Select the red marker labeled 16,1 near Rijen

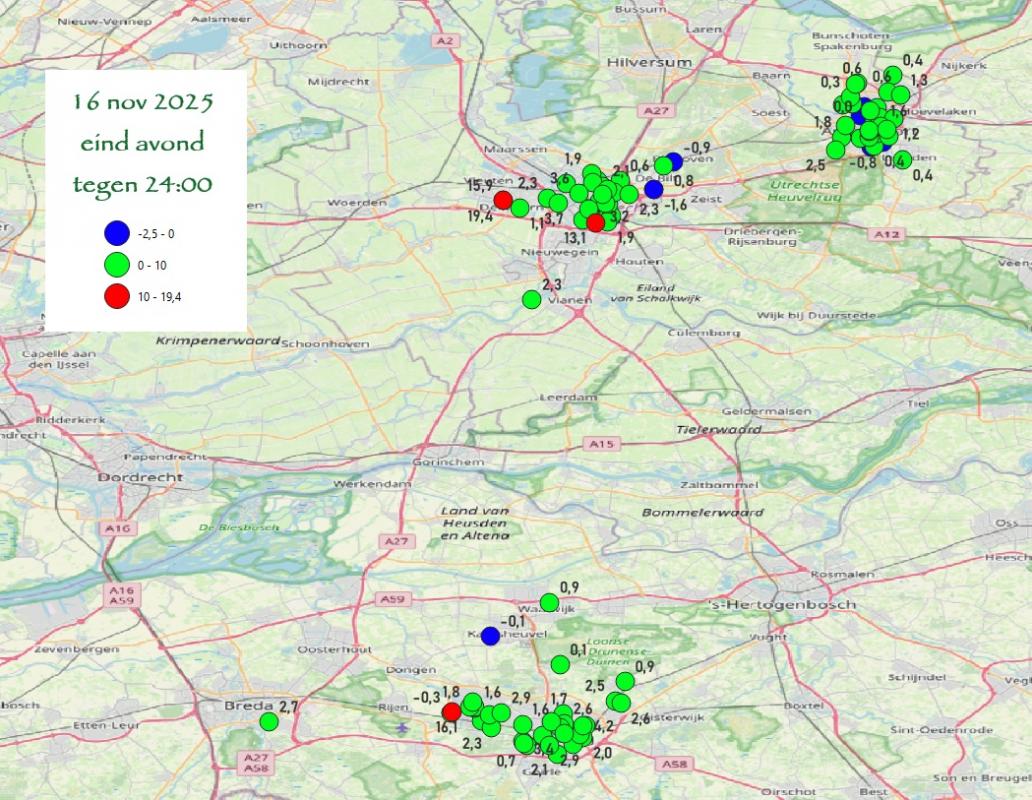[x=452, y=711]
